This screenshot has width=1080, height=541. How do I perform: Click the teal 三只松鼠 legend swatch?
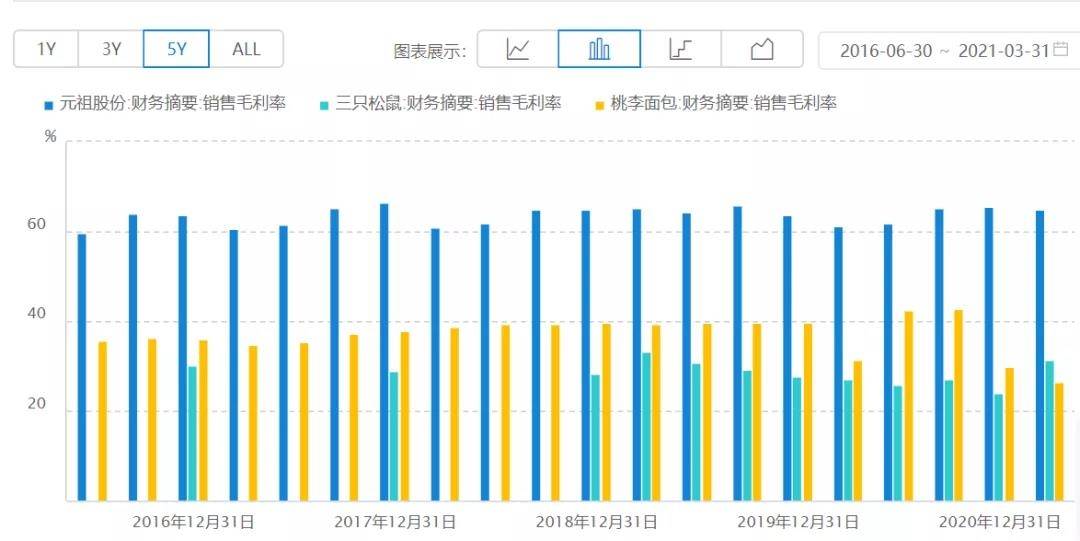coord(324,105)
